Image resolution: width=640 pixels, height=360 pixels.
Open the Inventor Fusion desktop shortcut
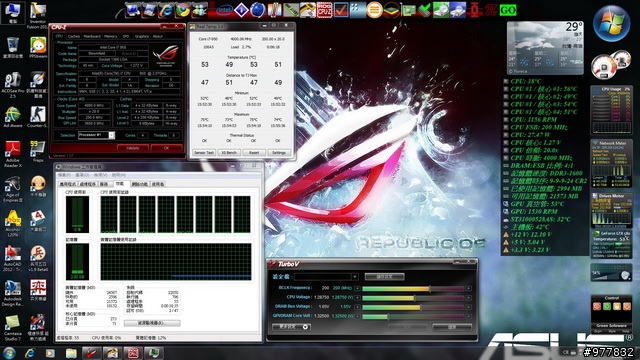[38, 16]
